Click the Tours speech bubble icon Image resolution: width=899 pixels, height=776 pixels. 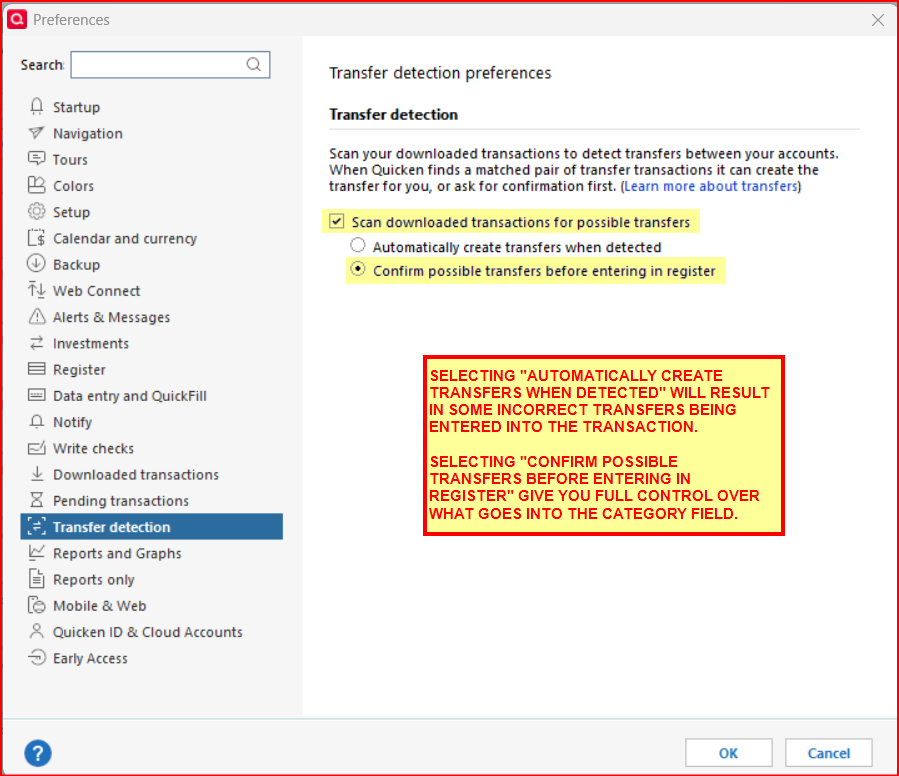[x=37, y=159]
